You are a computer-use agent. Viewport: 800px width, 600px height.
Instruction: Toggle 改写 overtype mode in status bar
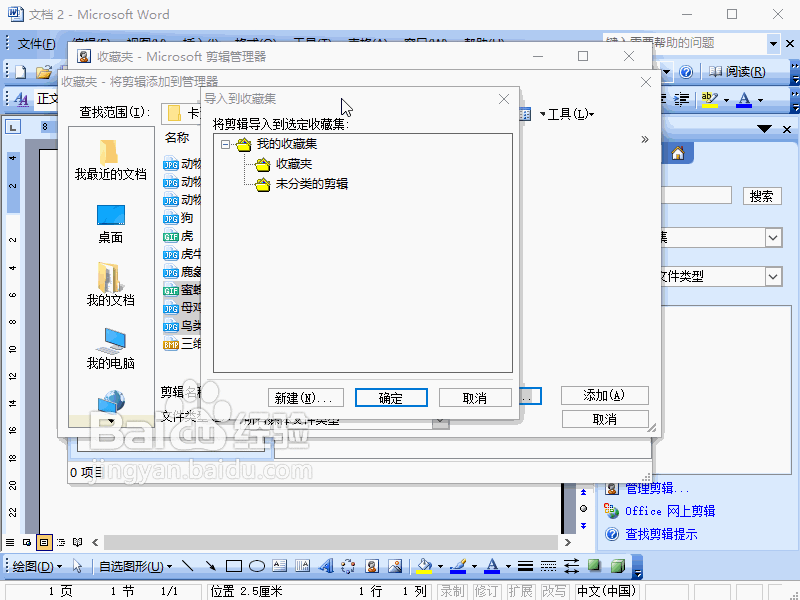[556, 591]
